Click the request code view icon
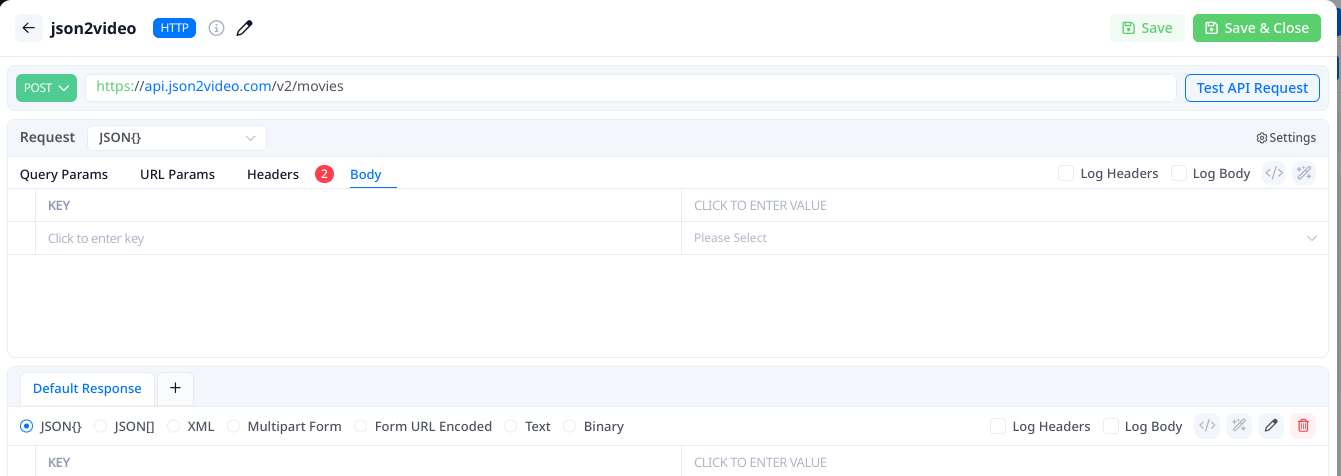Viewport: 1341px width, 476px height. point(1274,173)
